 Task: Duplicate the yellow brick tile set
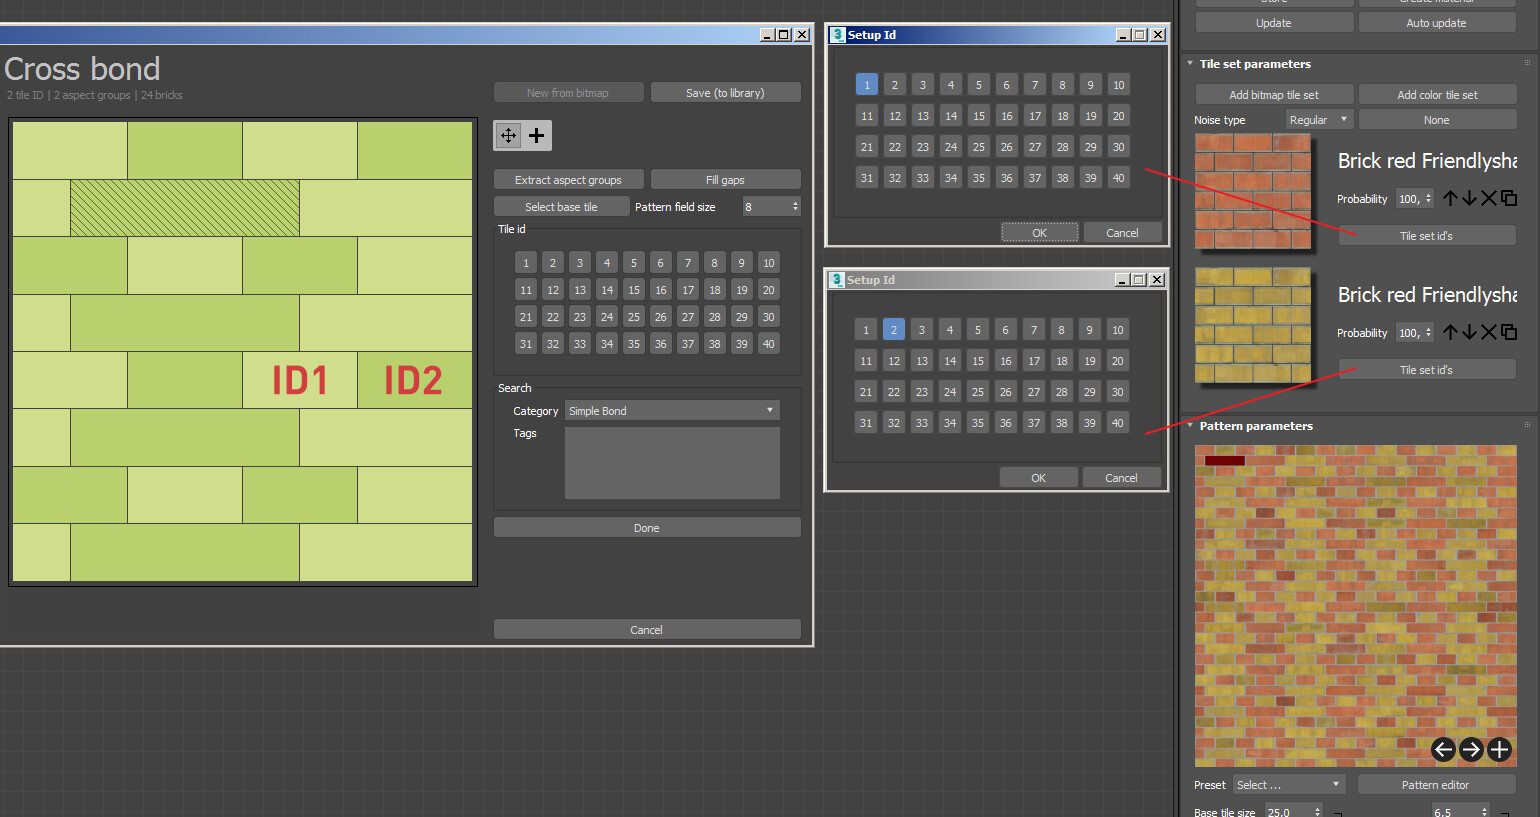[x=1509, y=332]
